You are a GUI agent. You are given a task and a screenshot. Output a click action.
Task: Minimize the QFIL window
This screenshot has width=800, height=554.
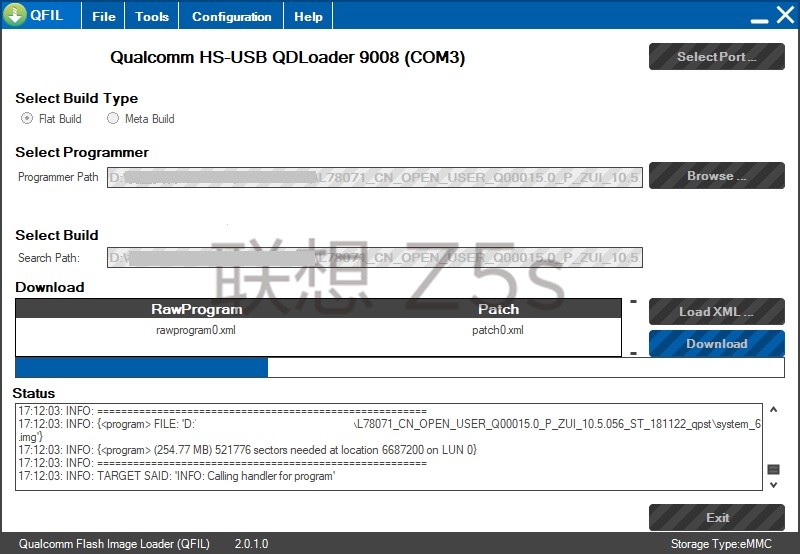pos(758,16)
